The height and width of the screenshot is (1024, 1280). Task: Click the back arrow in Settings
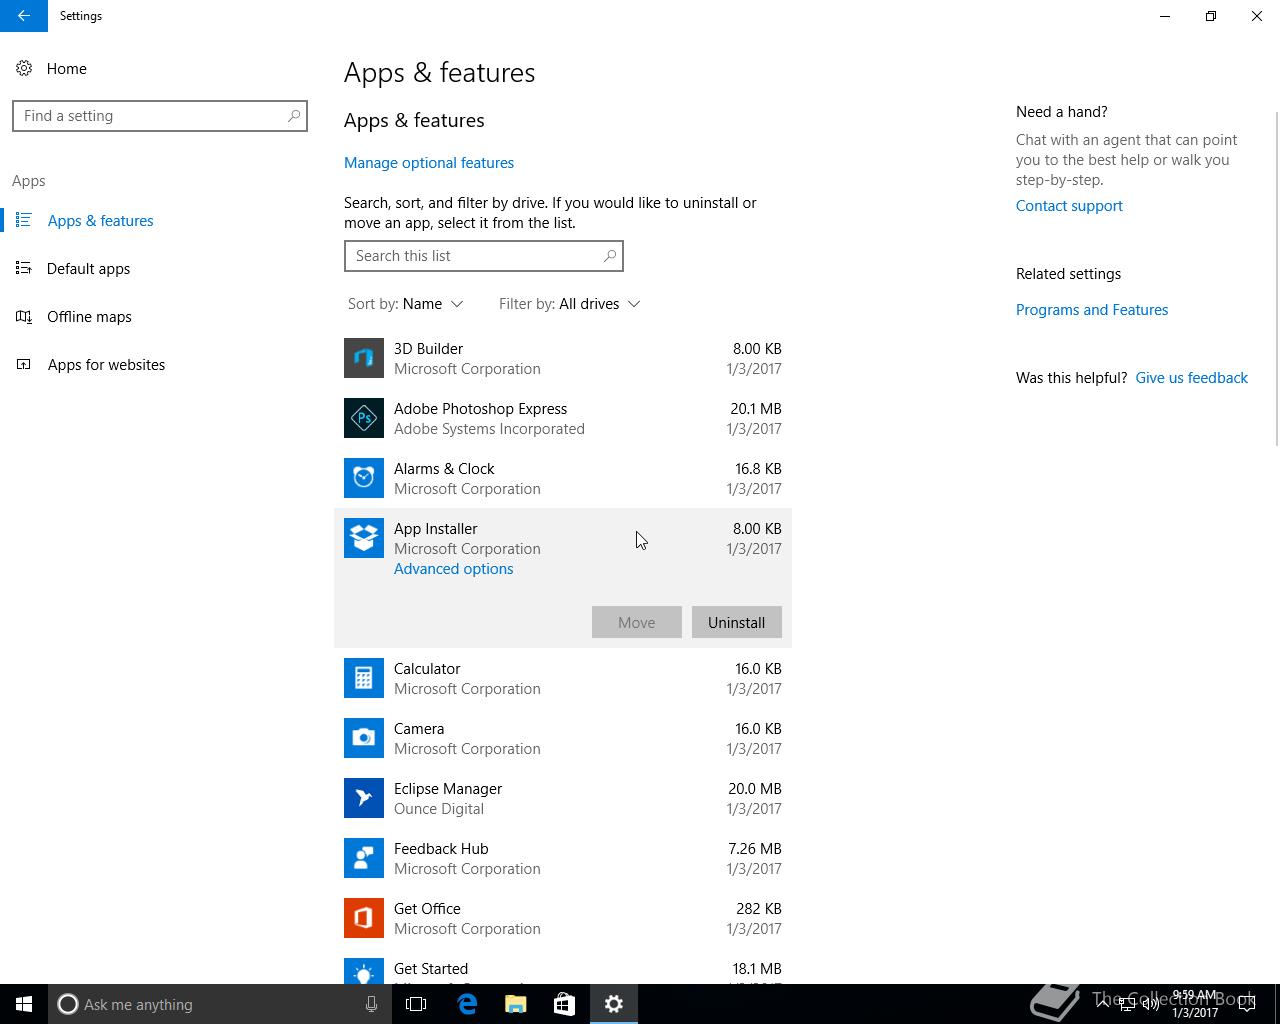[x=24, y=16]
